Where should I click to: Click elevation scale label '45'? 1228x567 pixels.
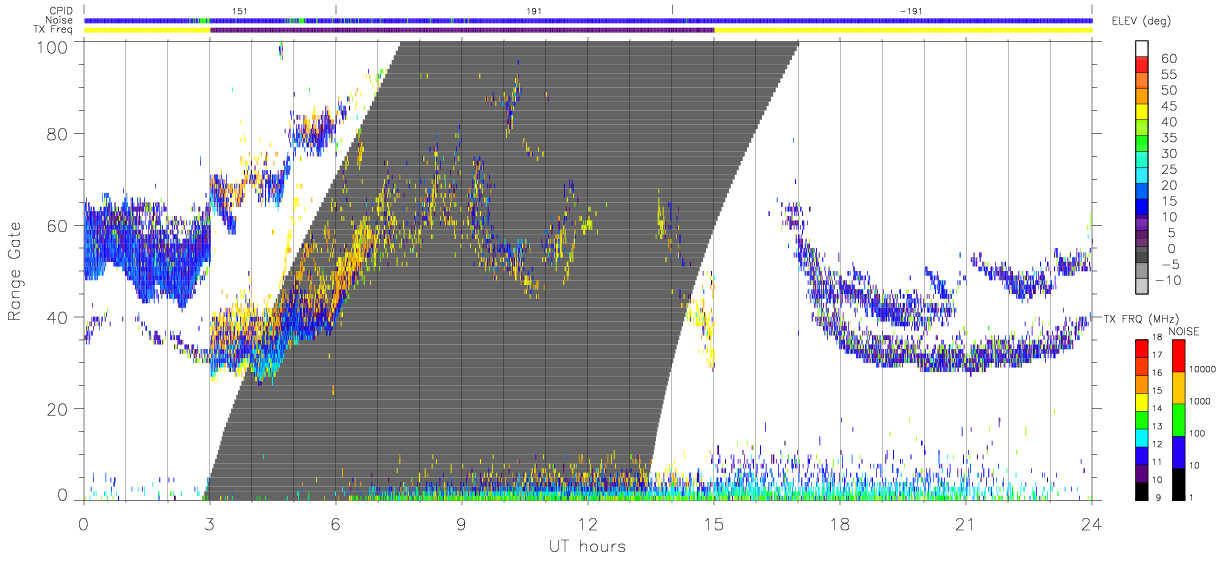point(1171,107)
